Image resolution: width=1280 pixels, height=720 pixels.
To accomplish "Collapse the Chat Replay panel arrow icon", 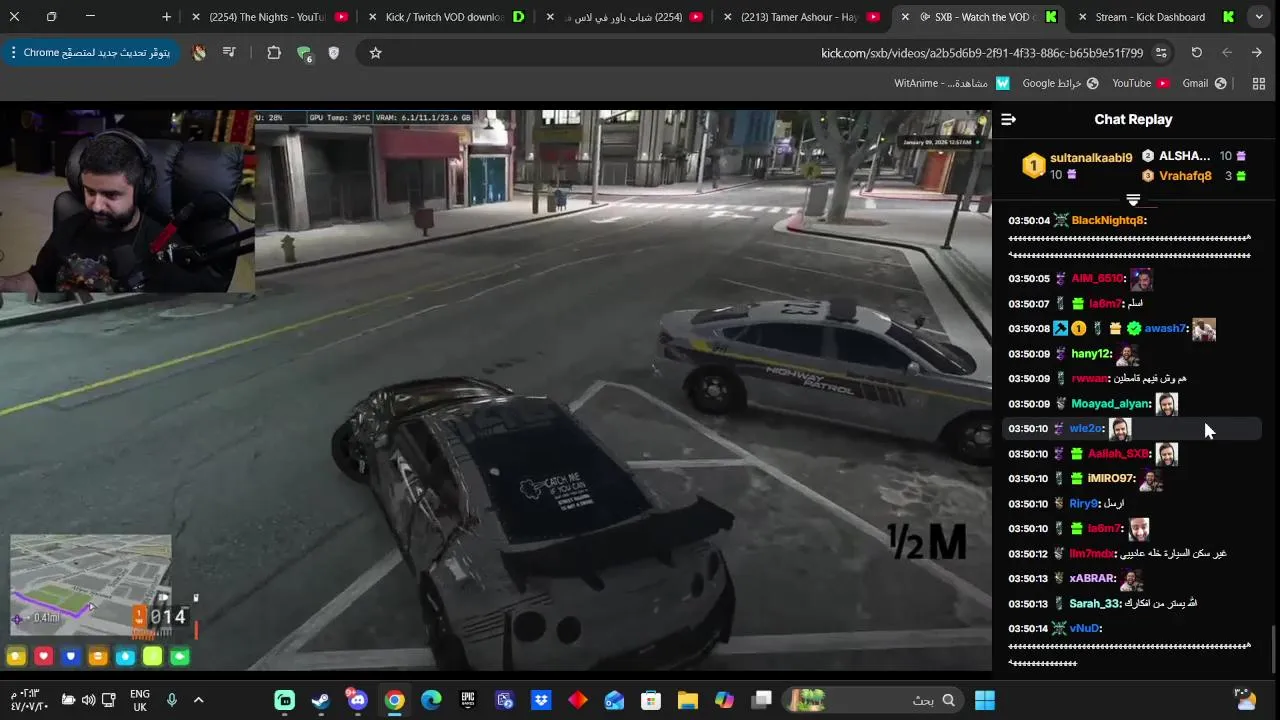I will [1008, 119].
